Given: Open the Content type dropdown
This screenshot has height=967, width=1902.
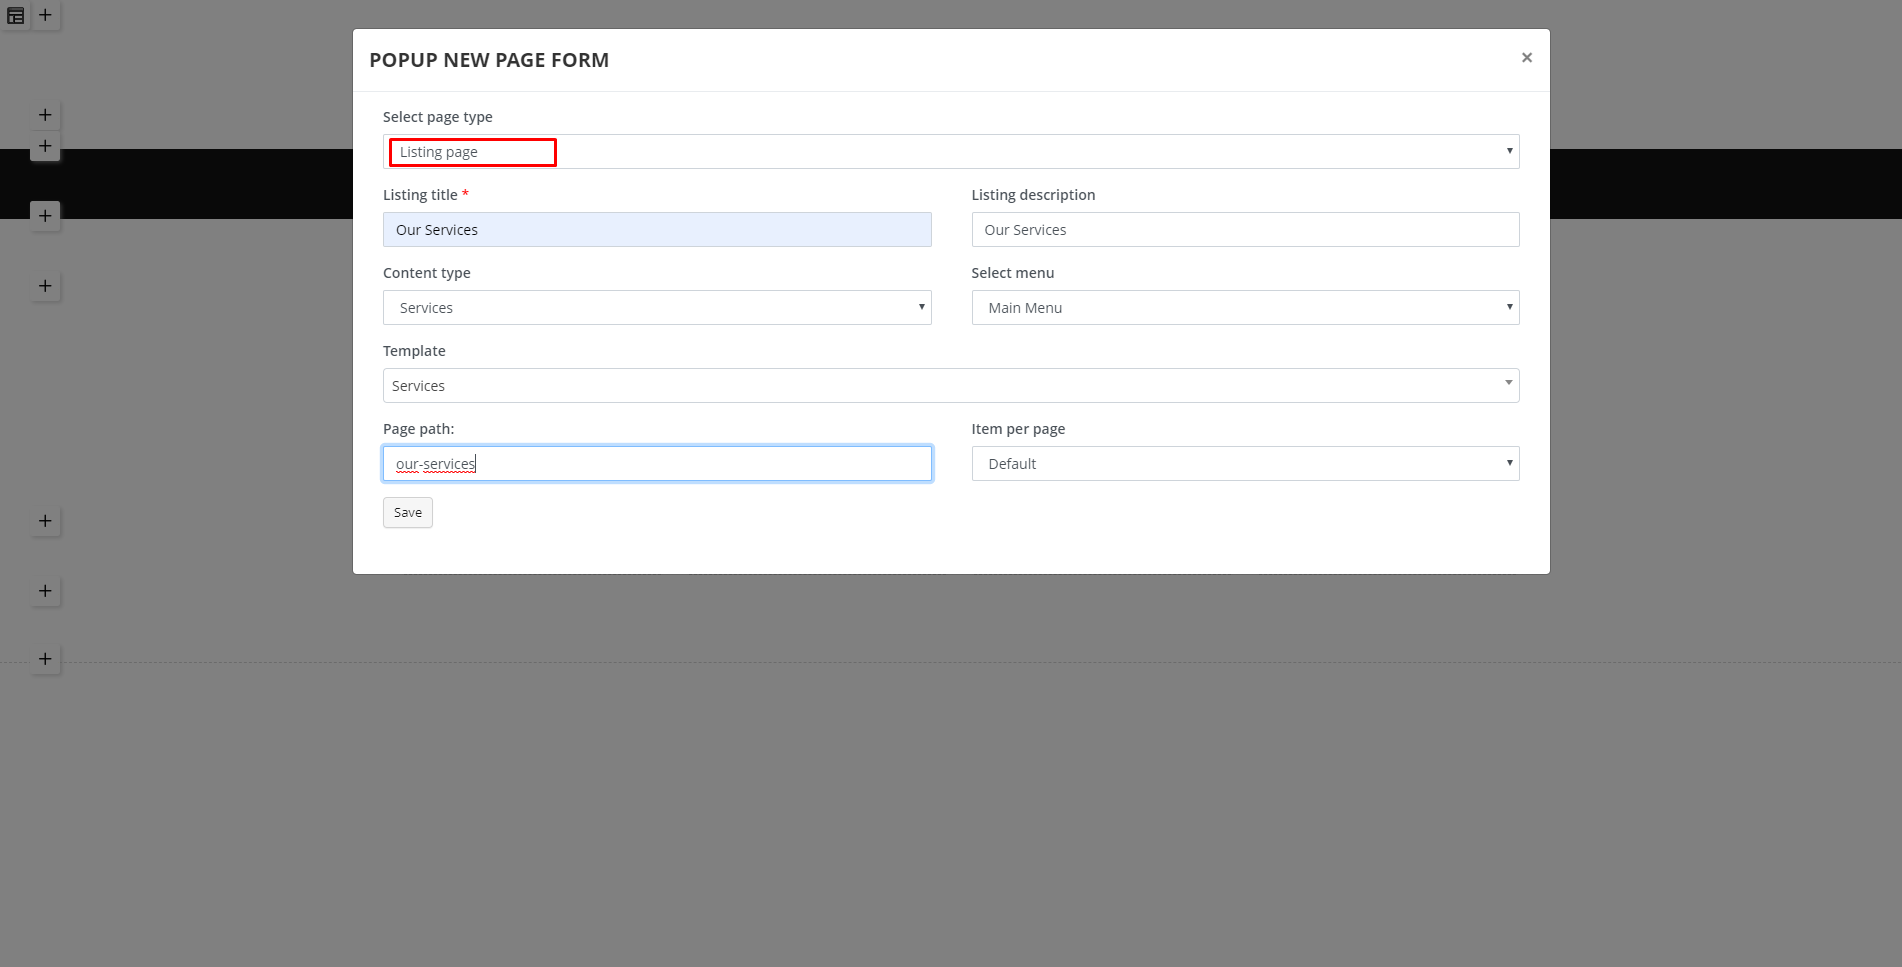Looking at the screenshot, I should pos(657,308).
